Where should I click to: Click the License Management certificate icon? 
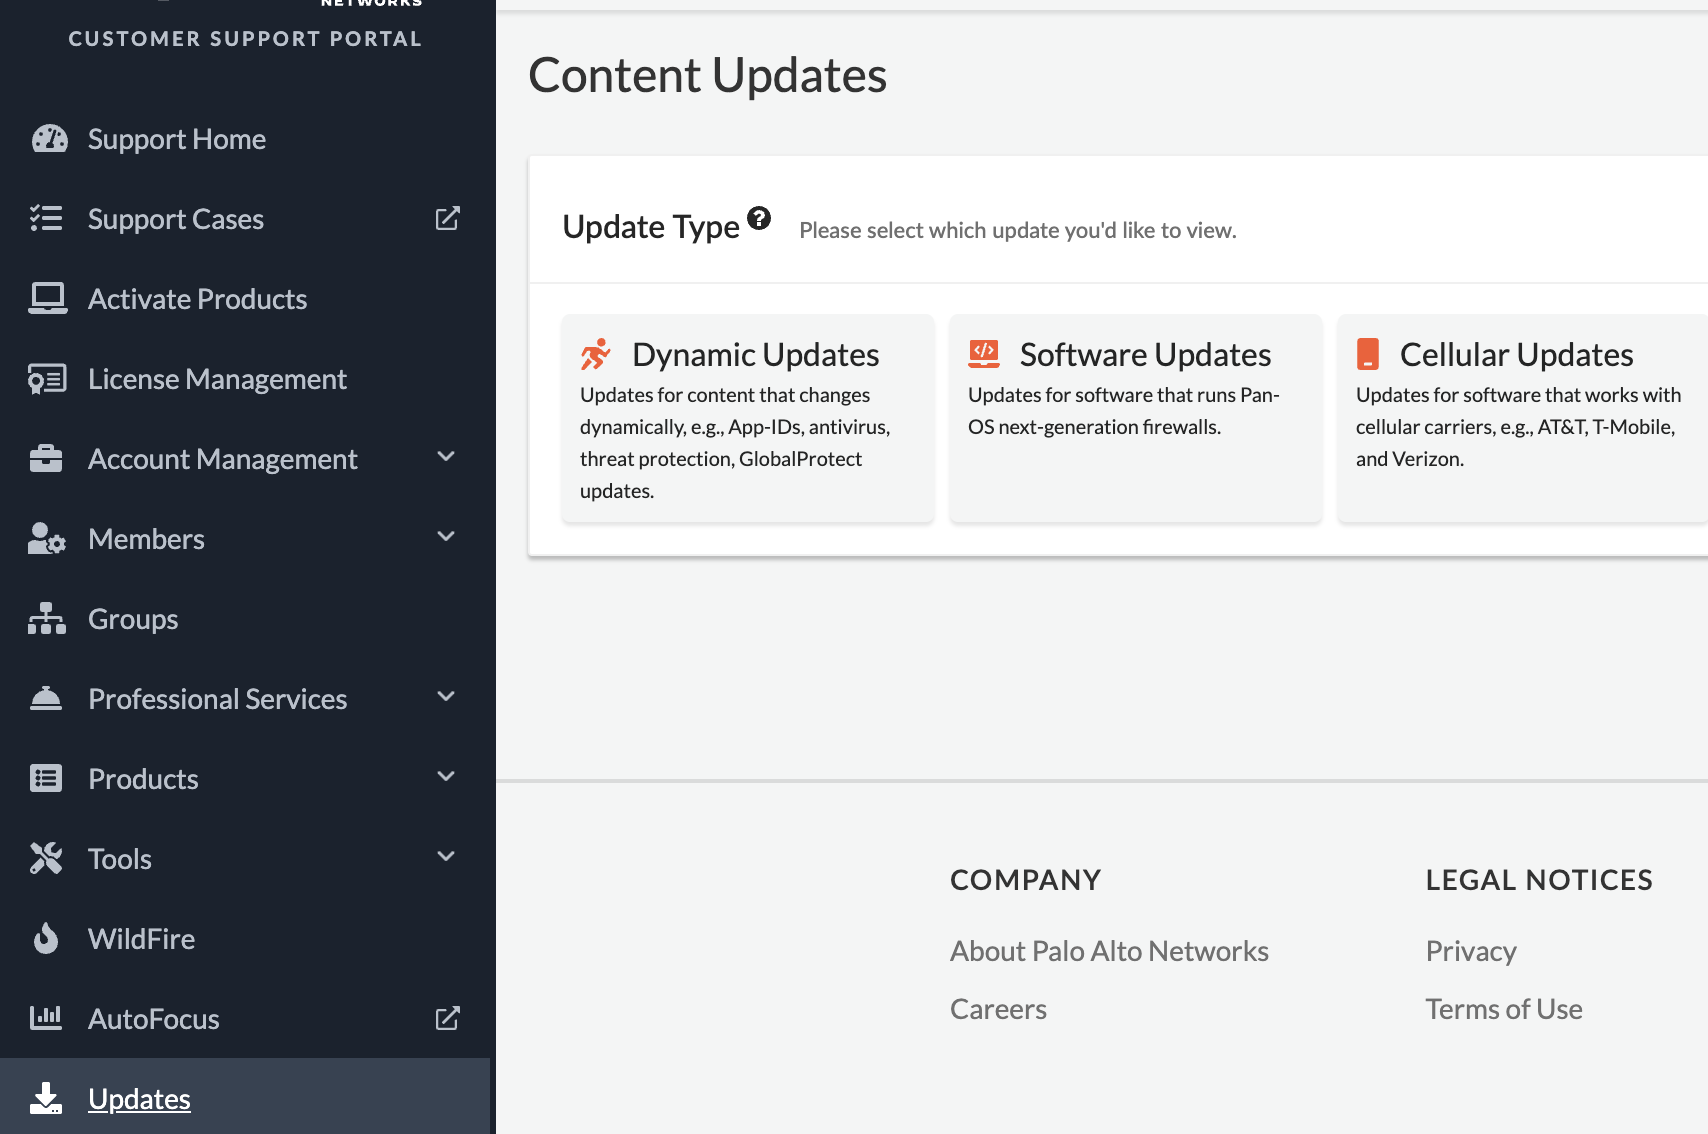pyautogui.click(x=47, y=379)
